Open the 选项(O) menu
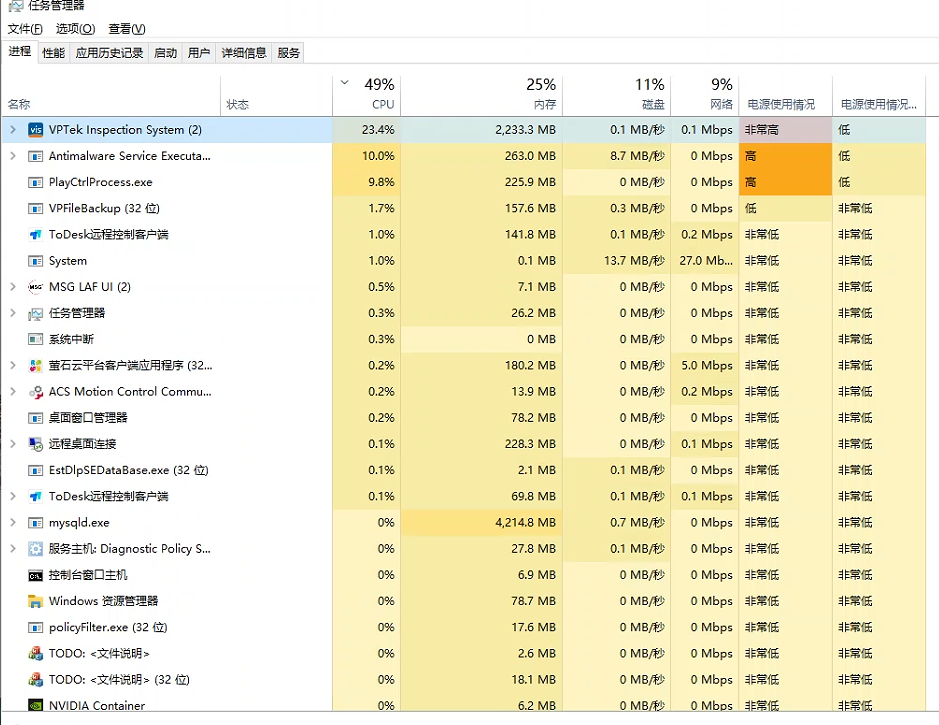The image size is (939, 725). (x=75, y=29)
